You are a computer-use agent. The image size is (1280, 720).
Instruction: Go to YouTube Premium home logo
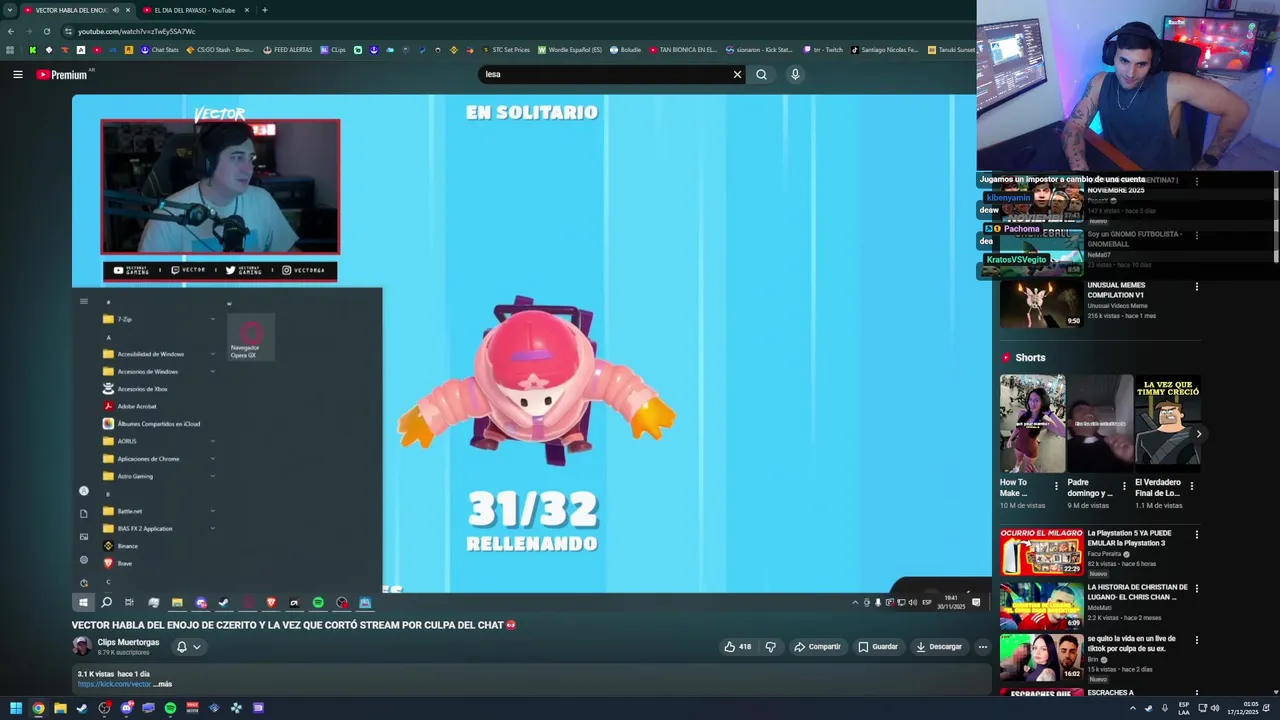[x=62, y=74]
